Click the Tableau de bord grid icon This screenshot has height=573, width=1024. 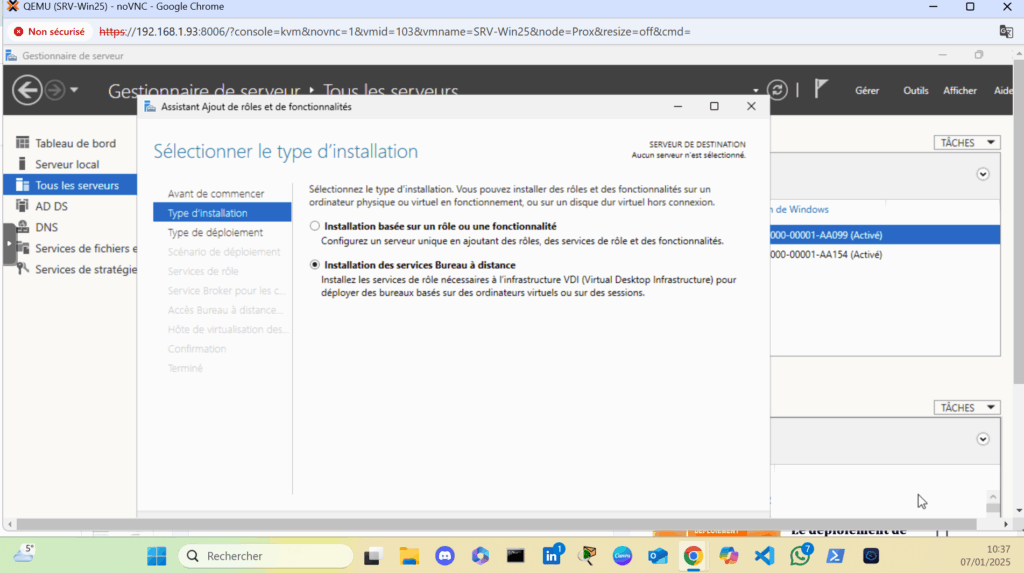click(x=22, y=142)
